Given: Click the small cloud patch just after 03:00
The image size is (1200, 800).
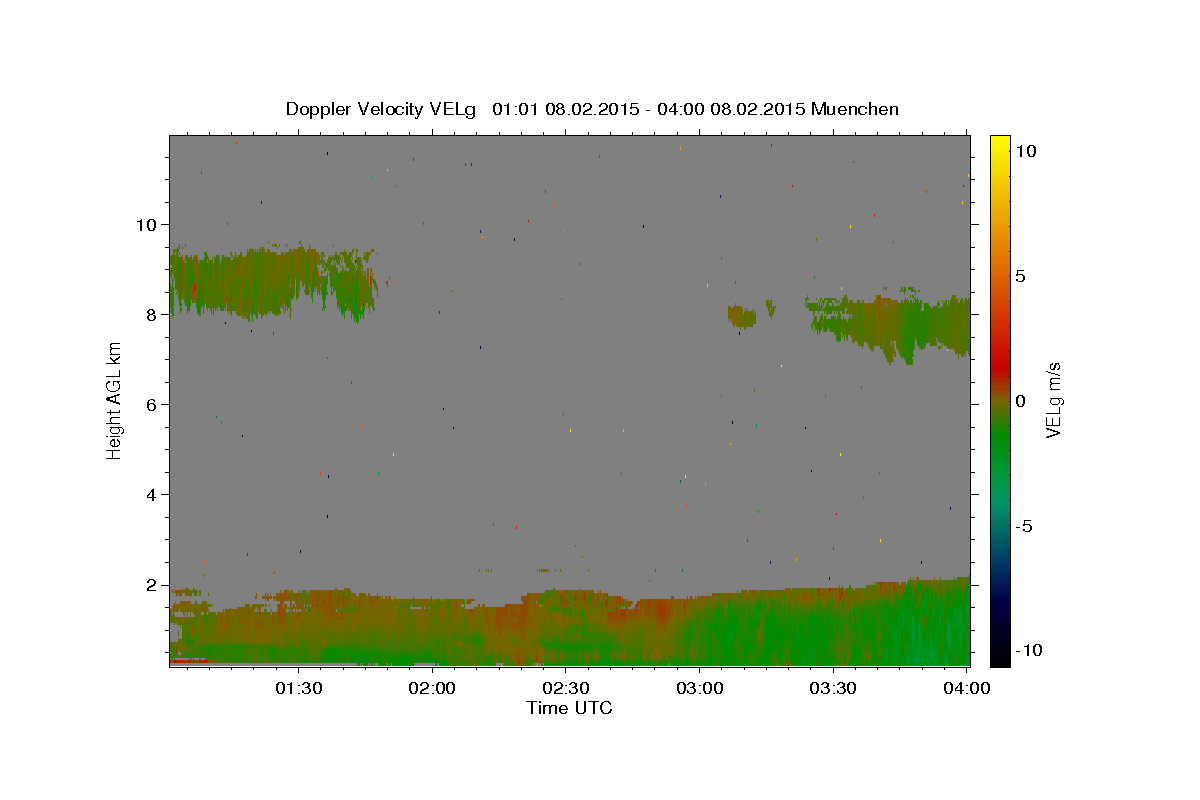Looking at the screenshot, I should [x=742, y=316].
